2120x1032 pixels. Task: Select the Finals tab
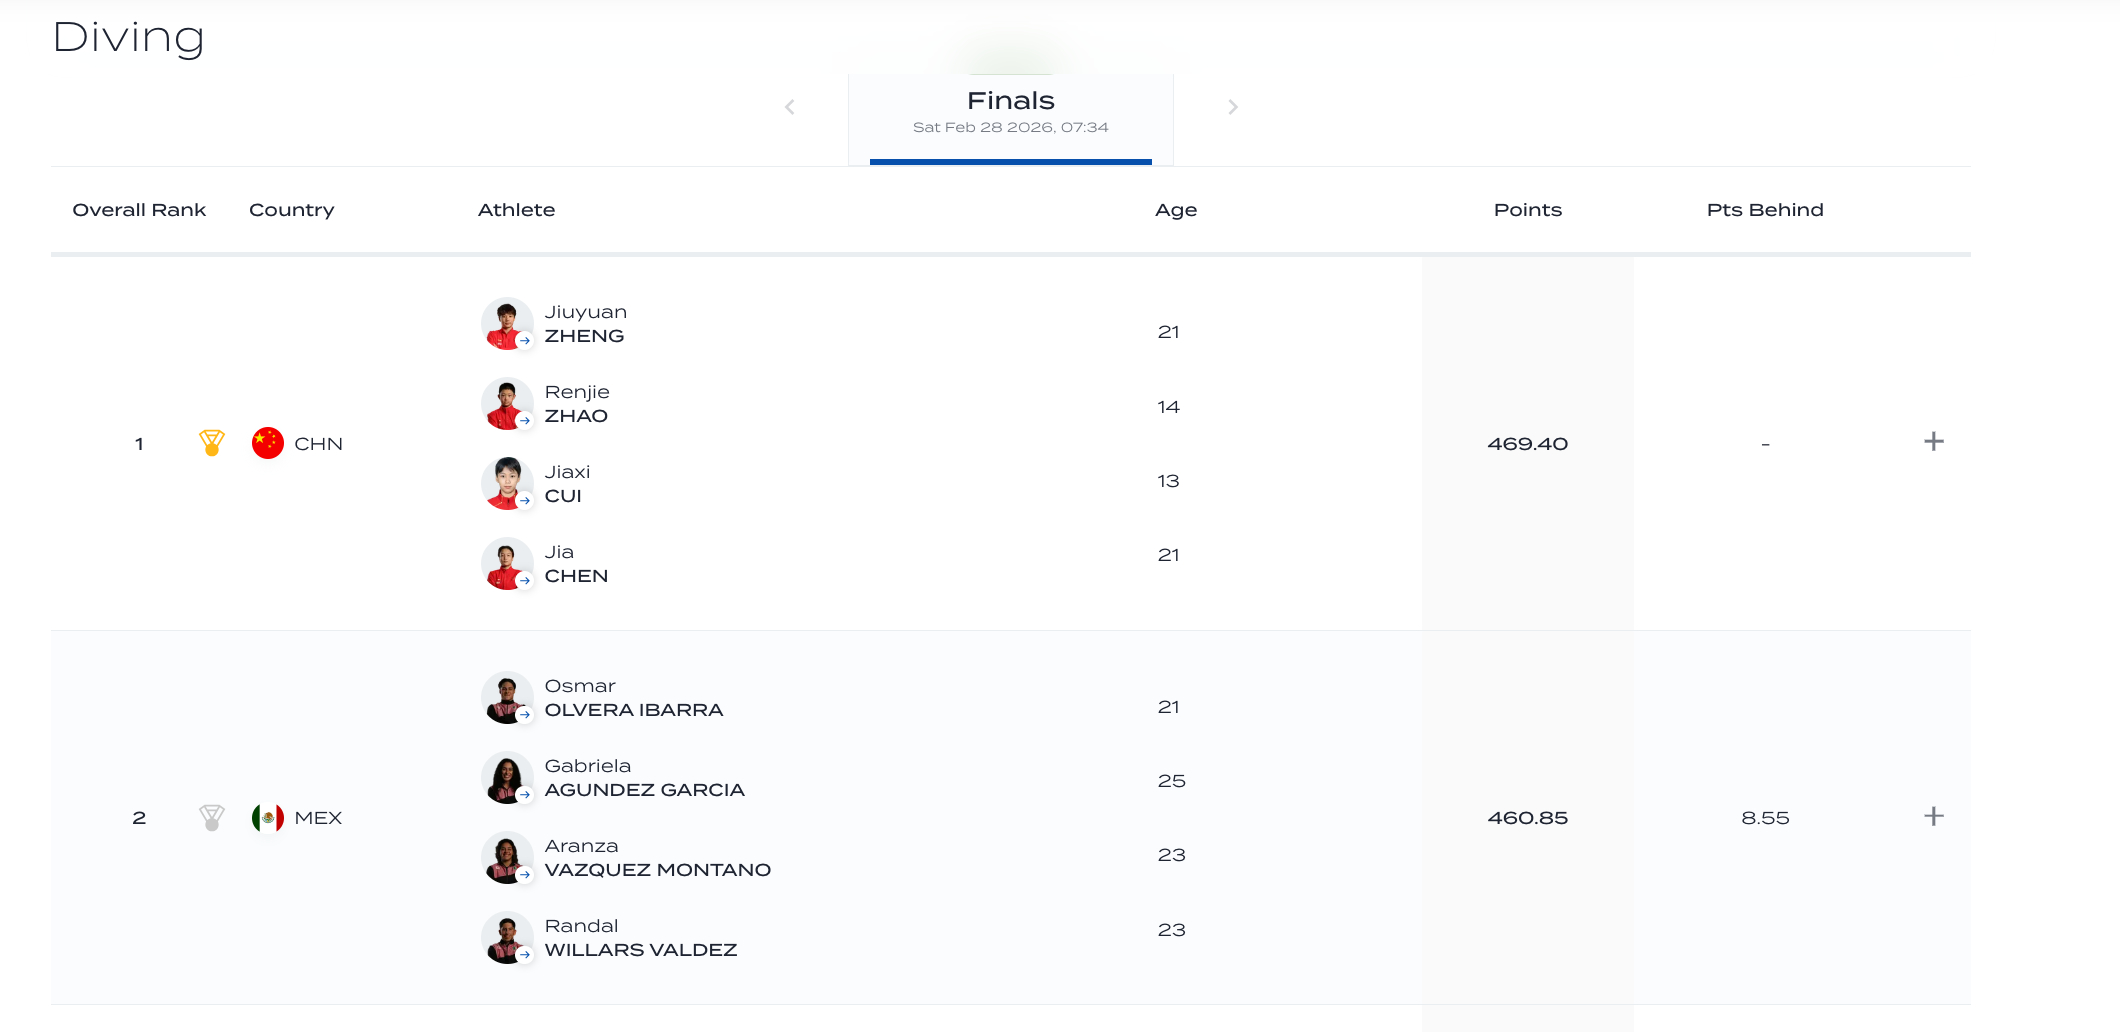(x=1010, y=112)
